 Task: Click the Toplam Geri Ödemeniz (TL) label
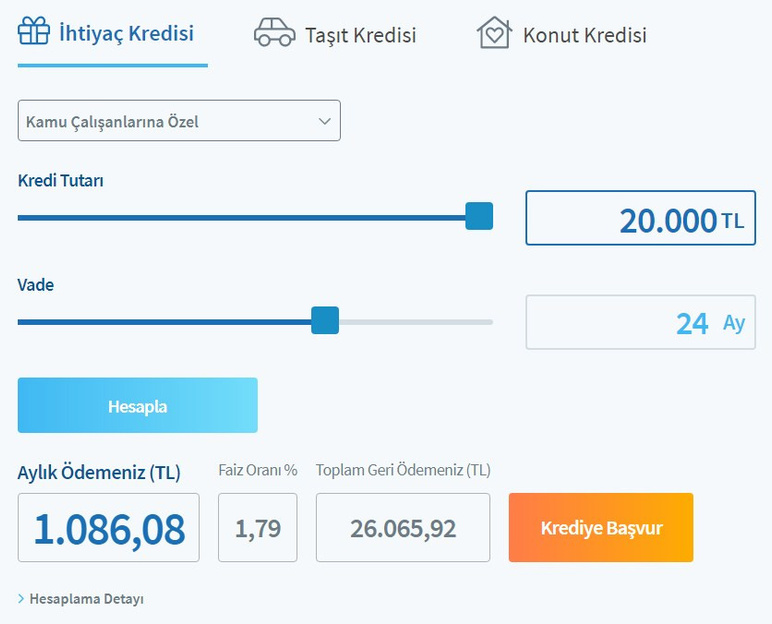click(403, 470)
